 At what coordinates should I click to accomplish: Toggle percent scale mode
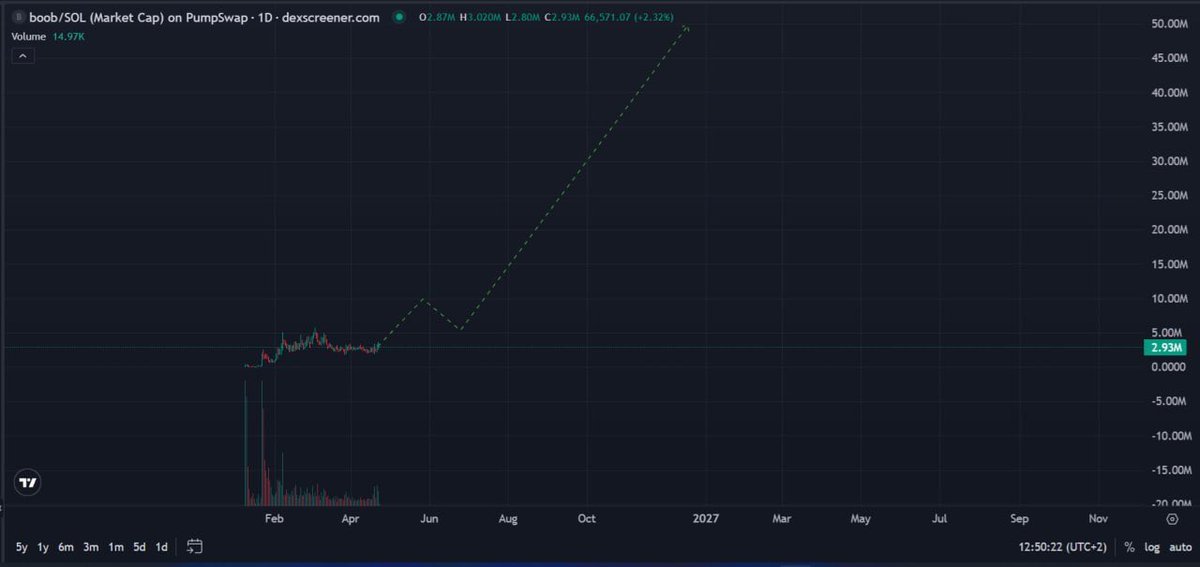(x=1129, y=547)
